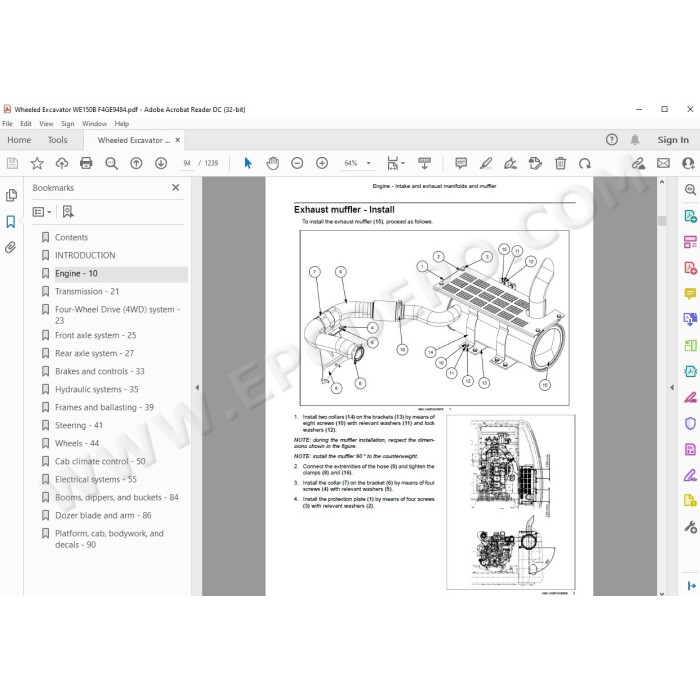Click the stamp tool icon
This screenshot has width=700, height=700.
535,163
